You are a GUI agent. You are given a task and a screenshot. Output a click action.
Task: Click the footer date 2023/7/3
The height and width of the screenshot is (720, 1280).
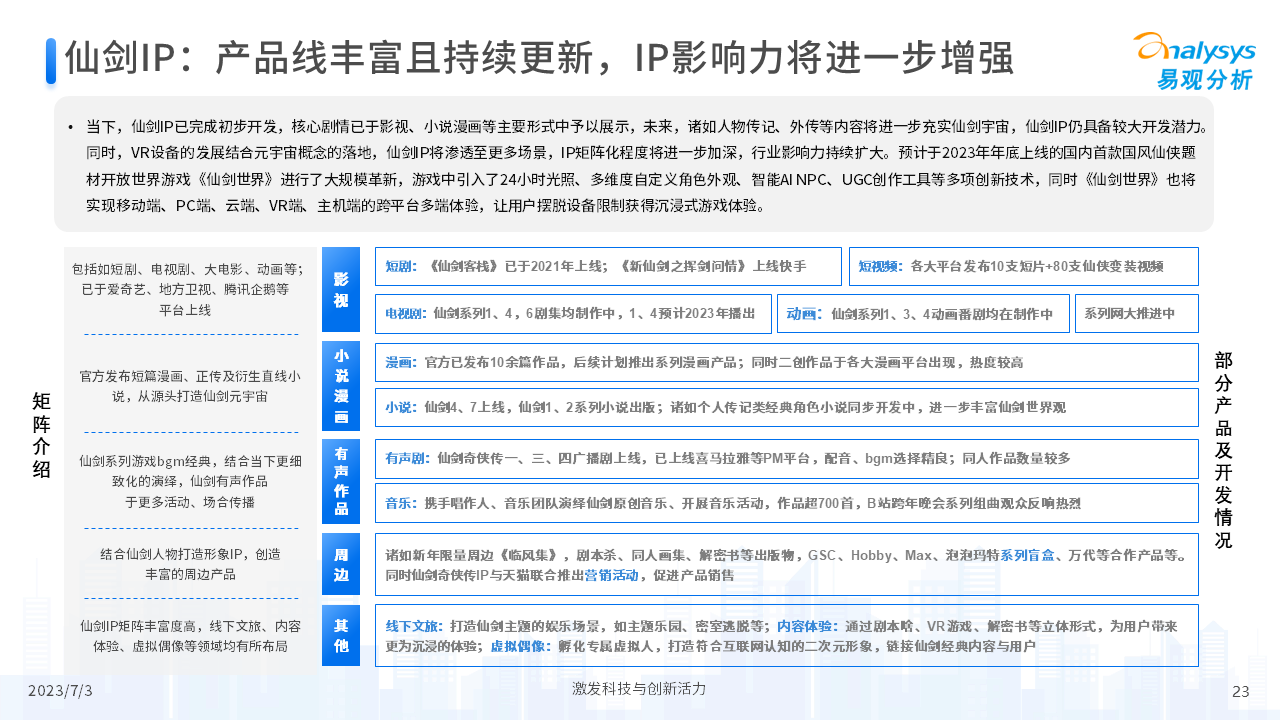pyautogui.click(x=60, y=691)
